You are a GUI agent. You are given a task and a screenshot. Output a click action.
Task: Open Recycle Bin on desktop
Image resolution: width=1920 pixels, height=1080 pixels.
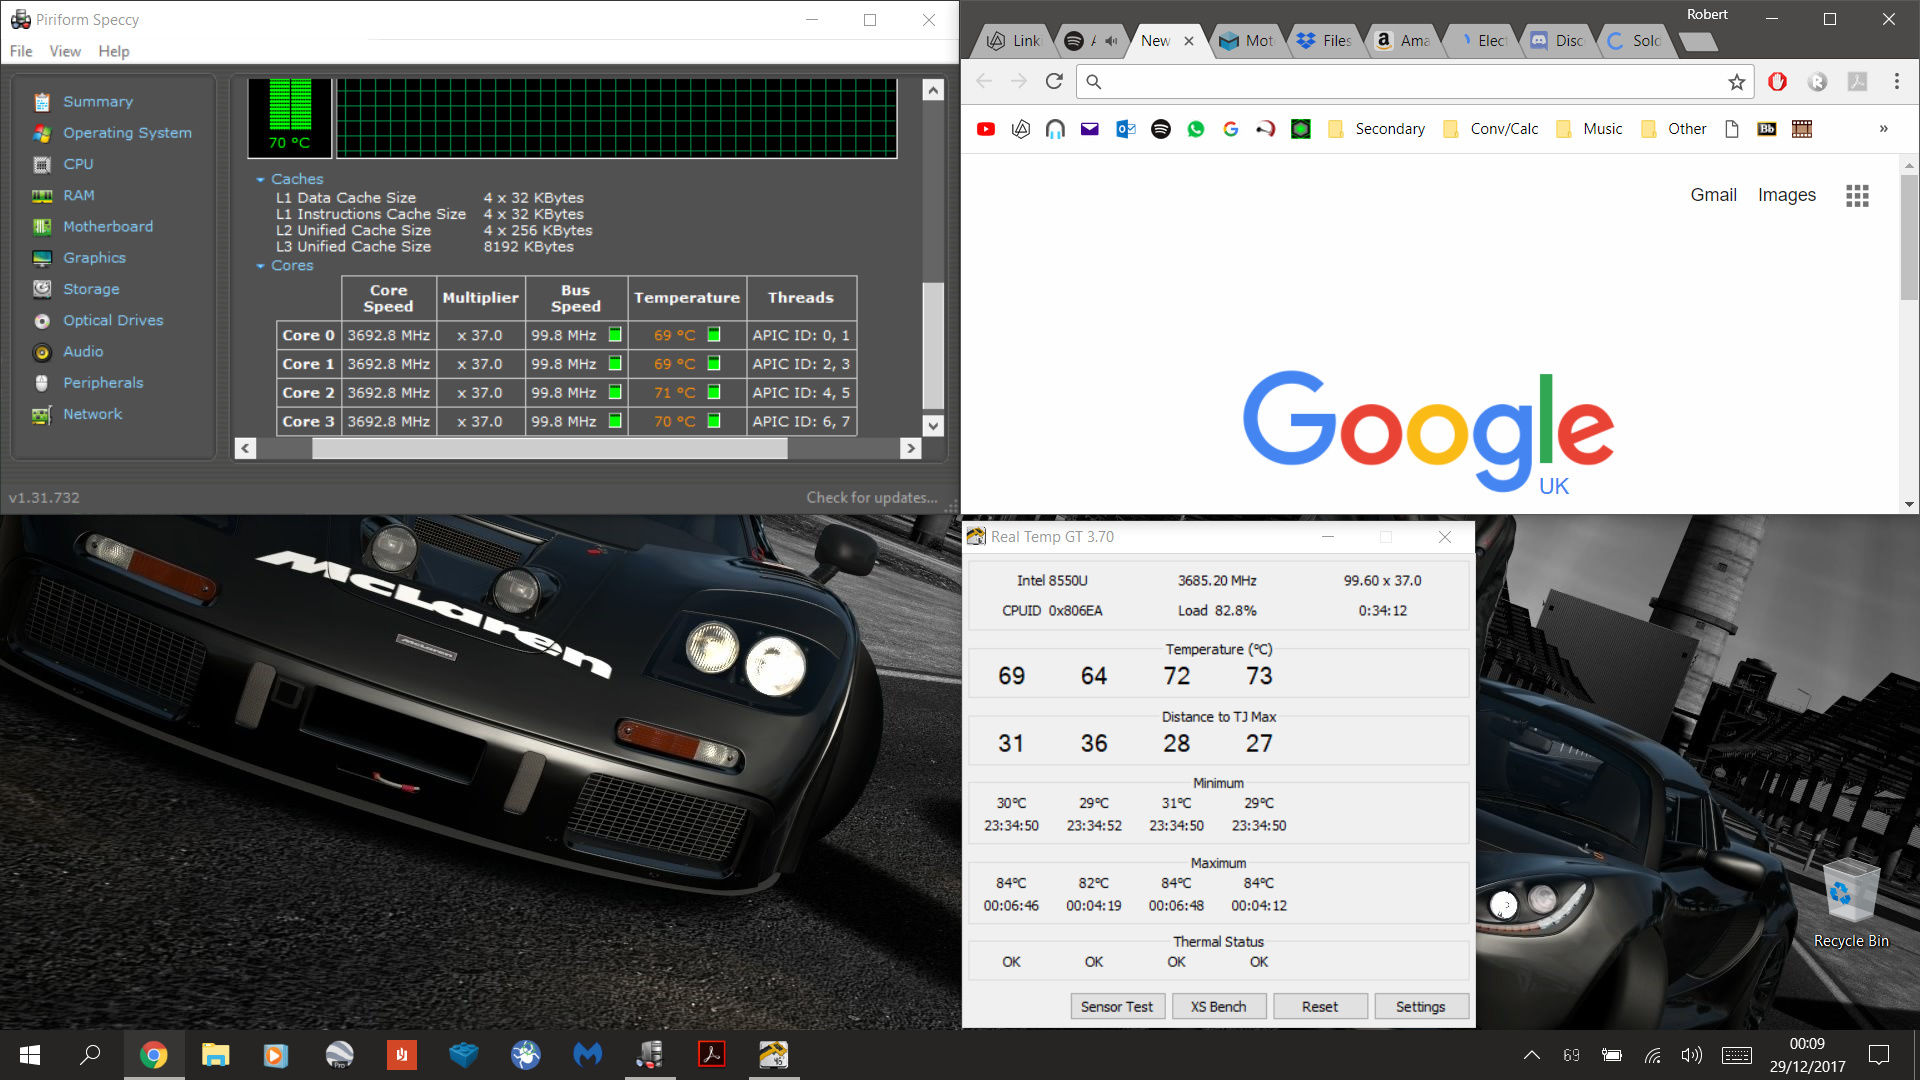(1850, 903)
